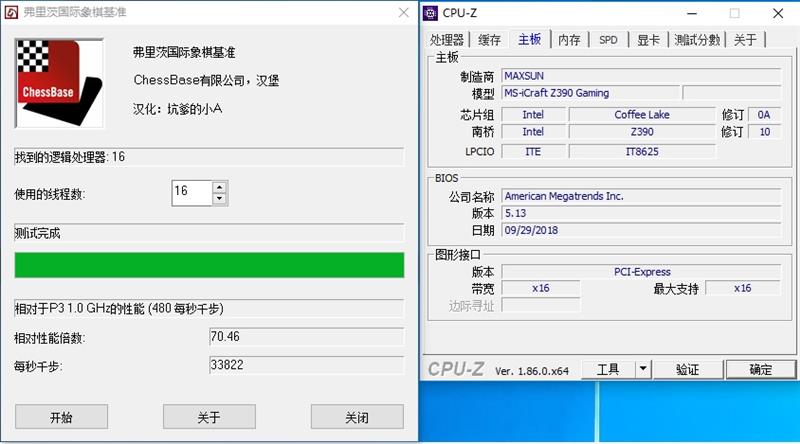Expand the 工具 dropdown arrow in CPU-Z
This screenshot has height=444, width=800.
[x=643, y=369]
